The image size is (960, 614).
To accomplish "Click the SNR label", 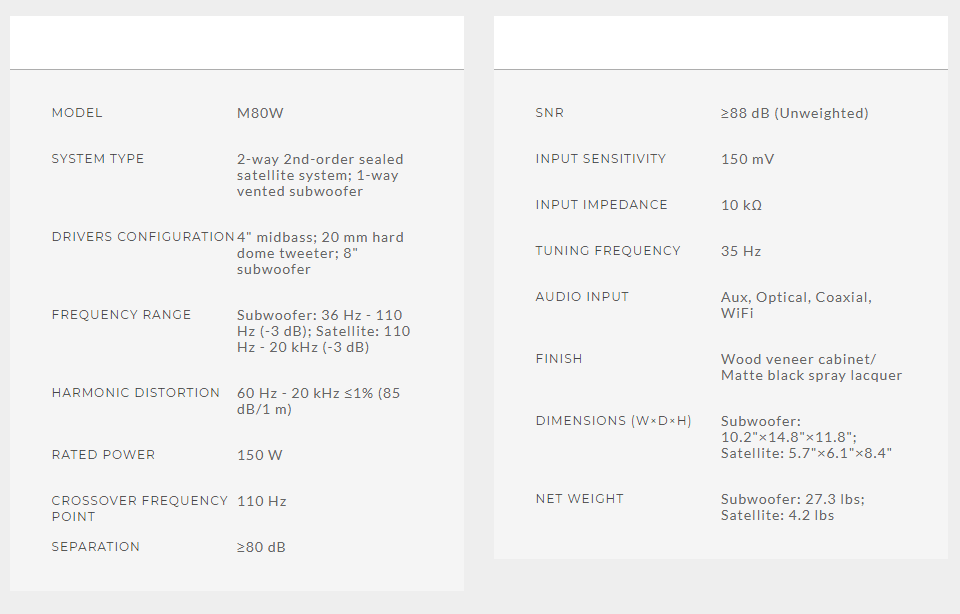I will (550, 113).
